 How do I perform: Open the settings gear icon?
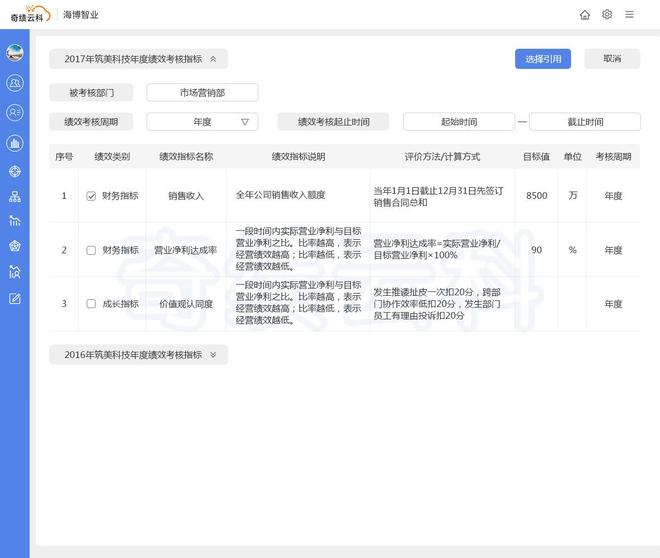(607, 15)
